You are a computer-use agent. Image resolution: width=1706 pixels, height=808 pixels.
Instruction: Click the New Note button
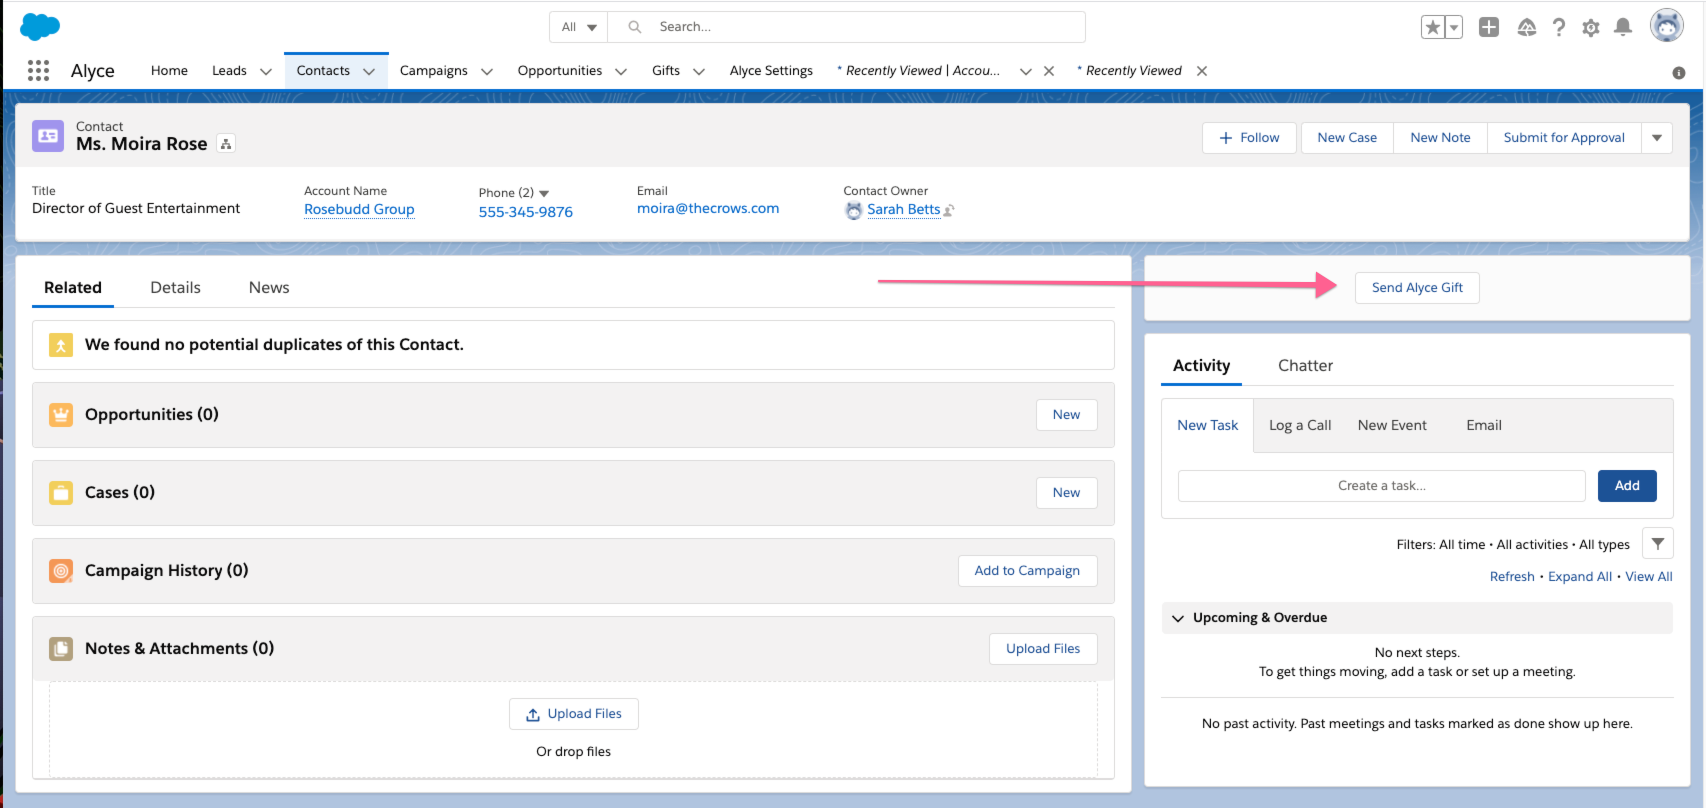click(x=1440, y=138)
